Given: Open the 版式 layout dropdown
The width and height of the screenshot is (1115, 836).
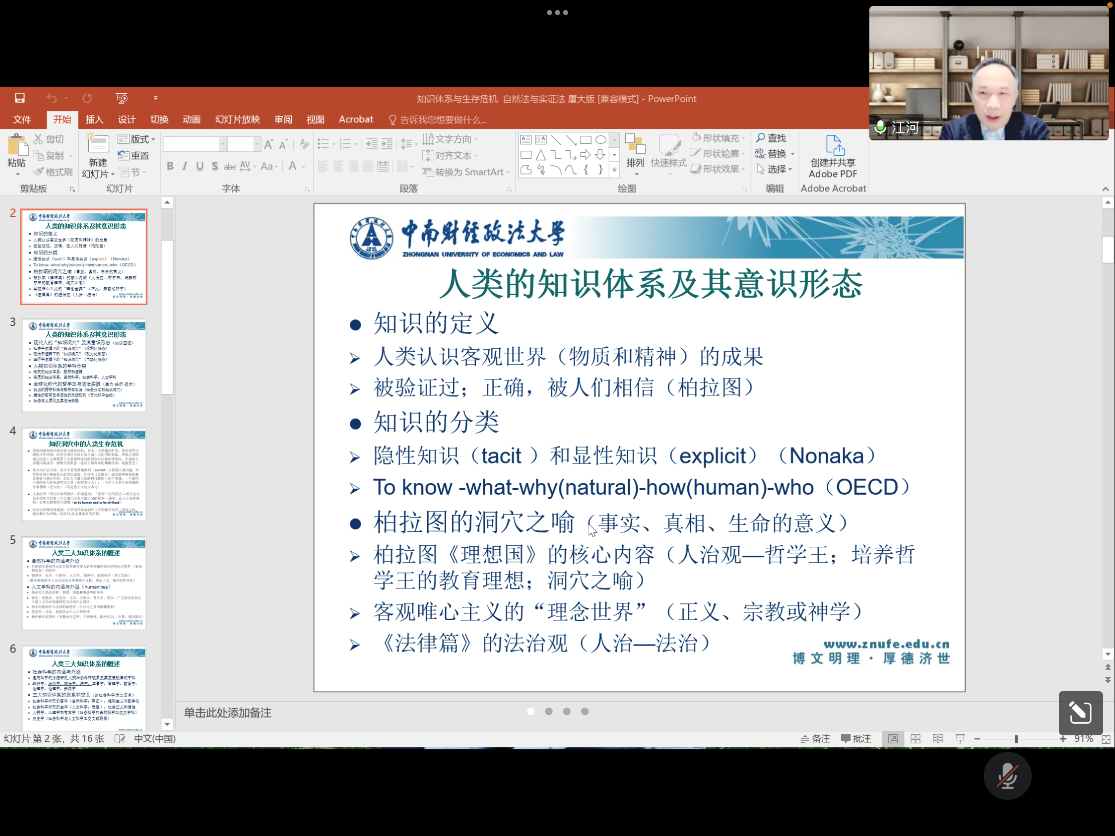Looking at the screenshot, I should 139,139.
